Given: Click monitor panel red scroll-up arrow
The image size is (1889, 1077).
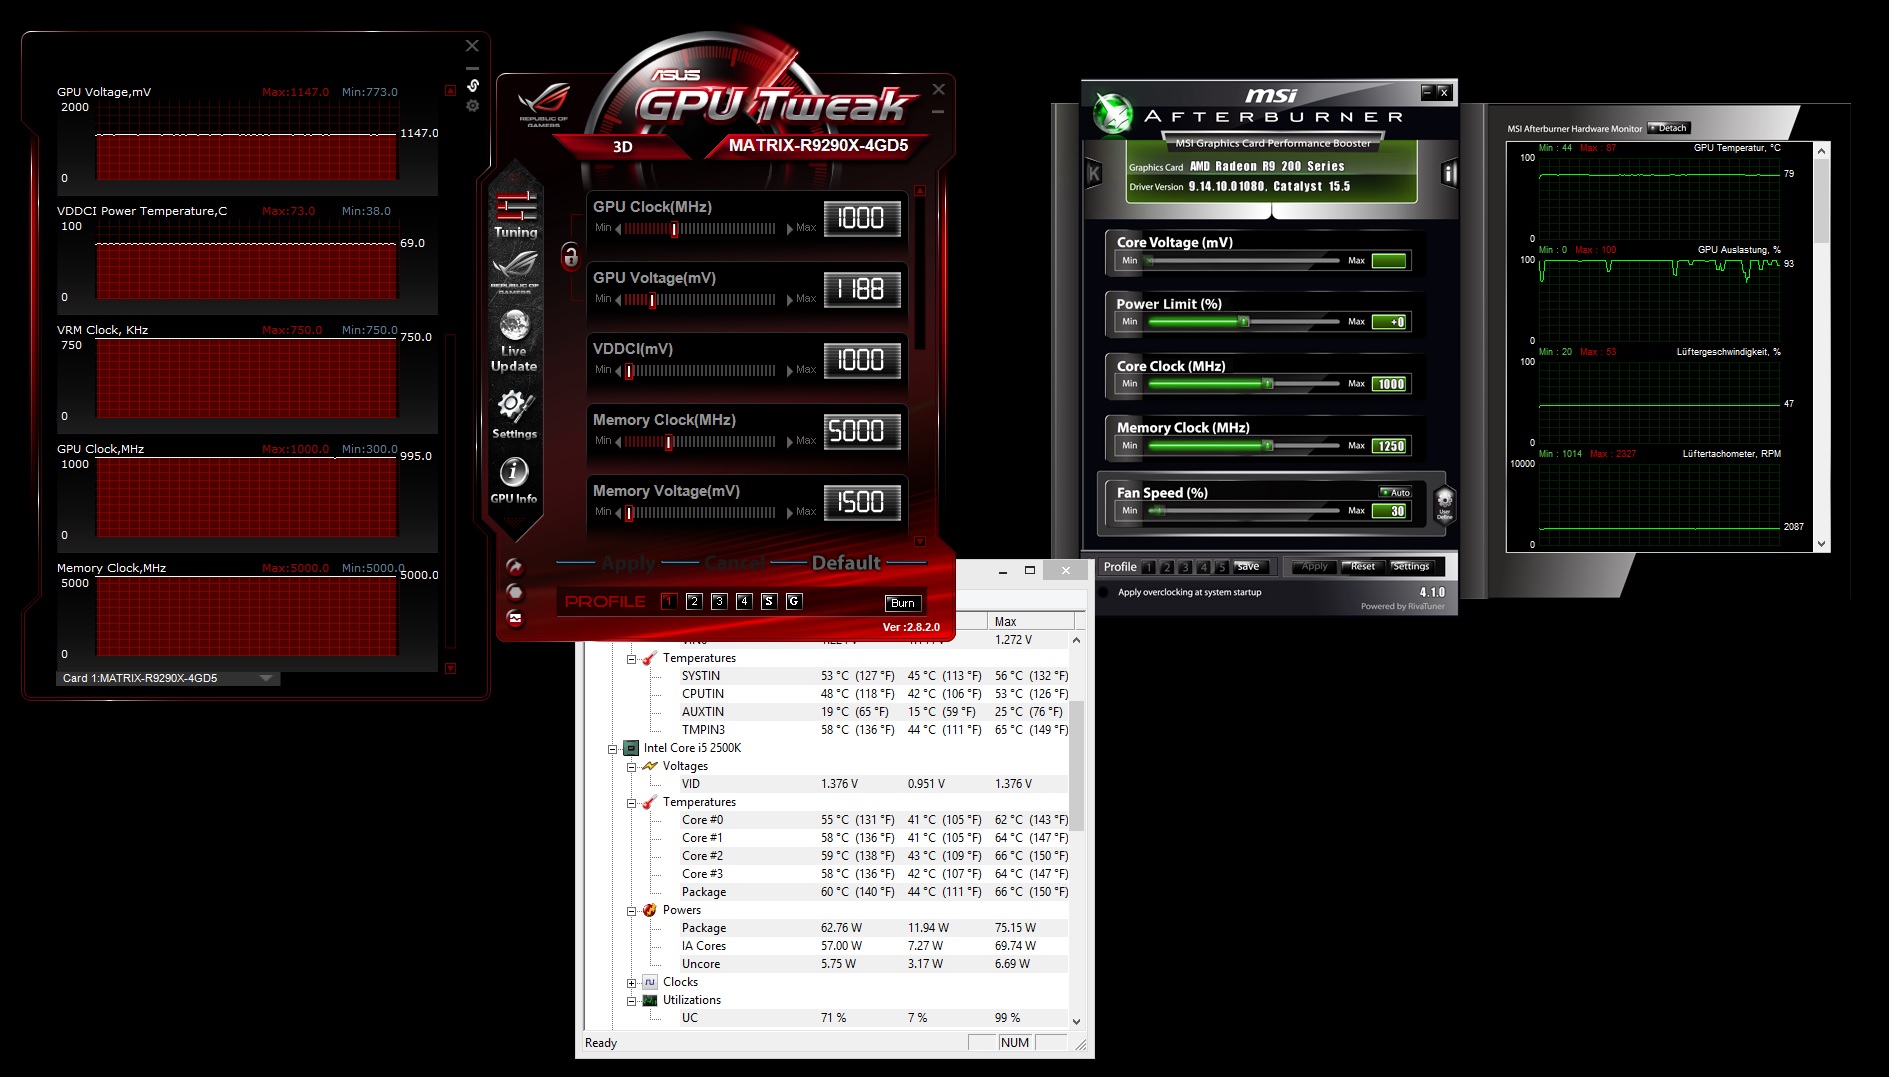Looking at the screenshot, I should [x=450, y=90].
